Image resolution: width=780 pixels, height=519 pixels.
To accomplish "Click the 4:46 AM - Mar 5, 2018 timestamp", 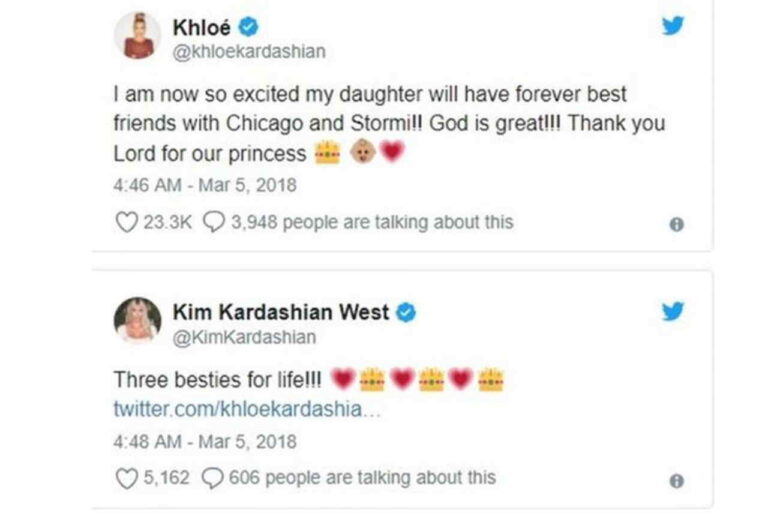I will pyautogui.click(x=204, y=185).
